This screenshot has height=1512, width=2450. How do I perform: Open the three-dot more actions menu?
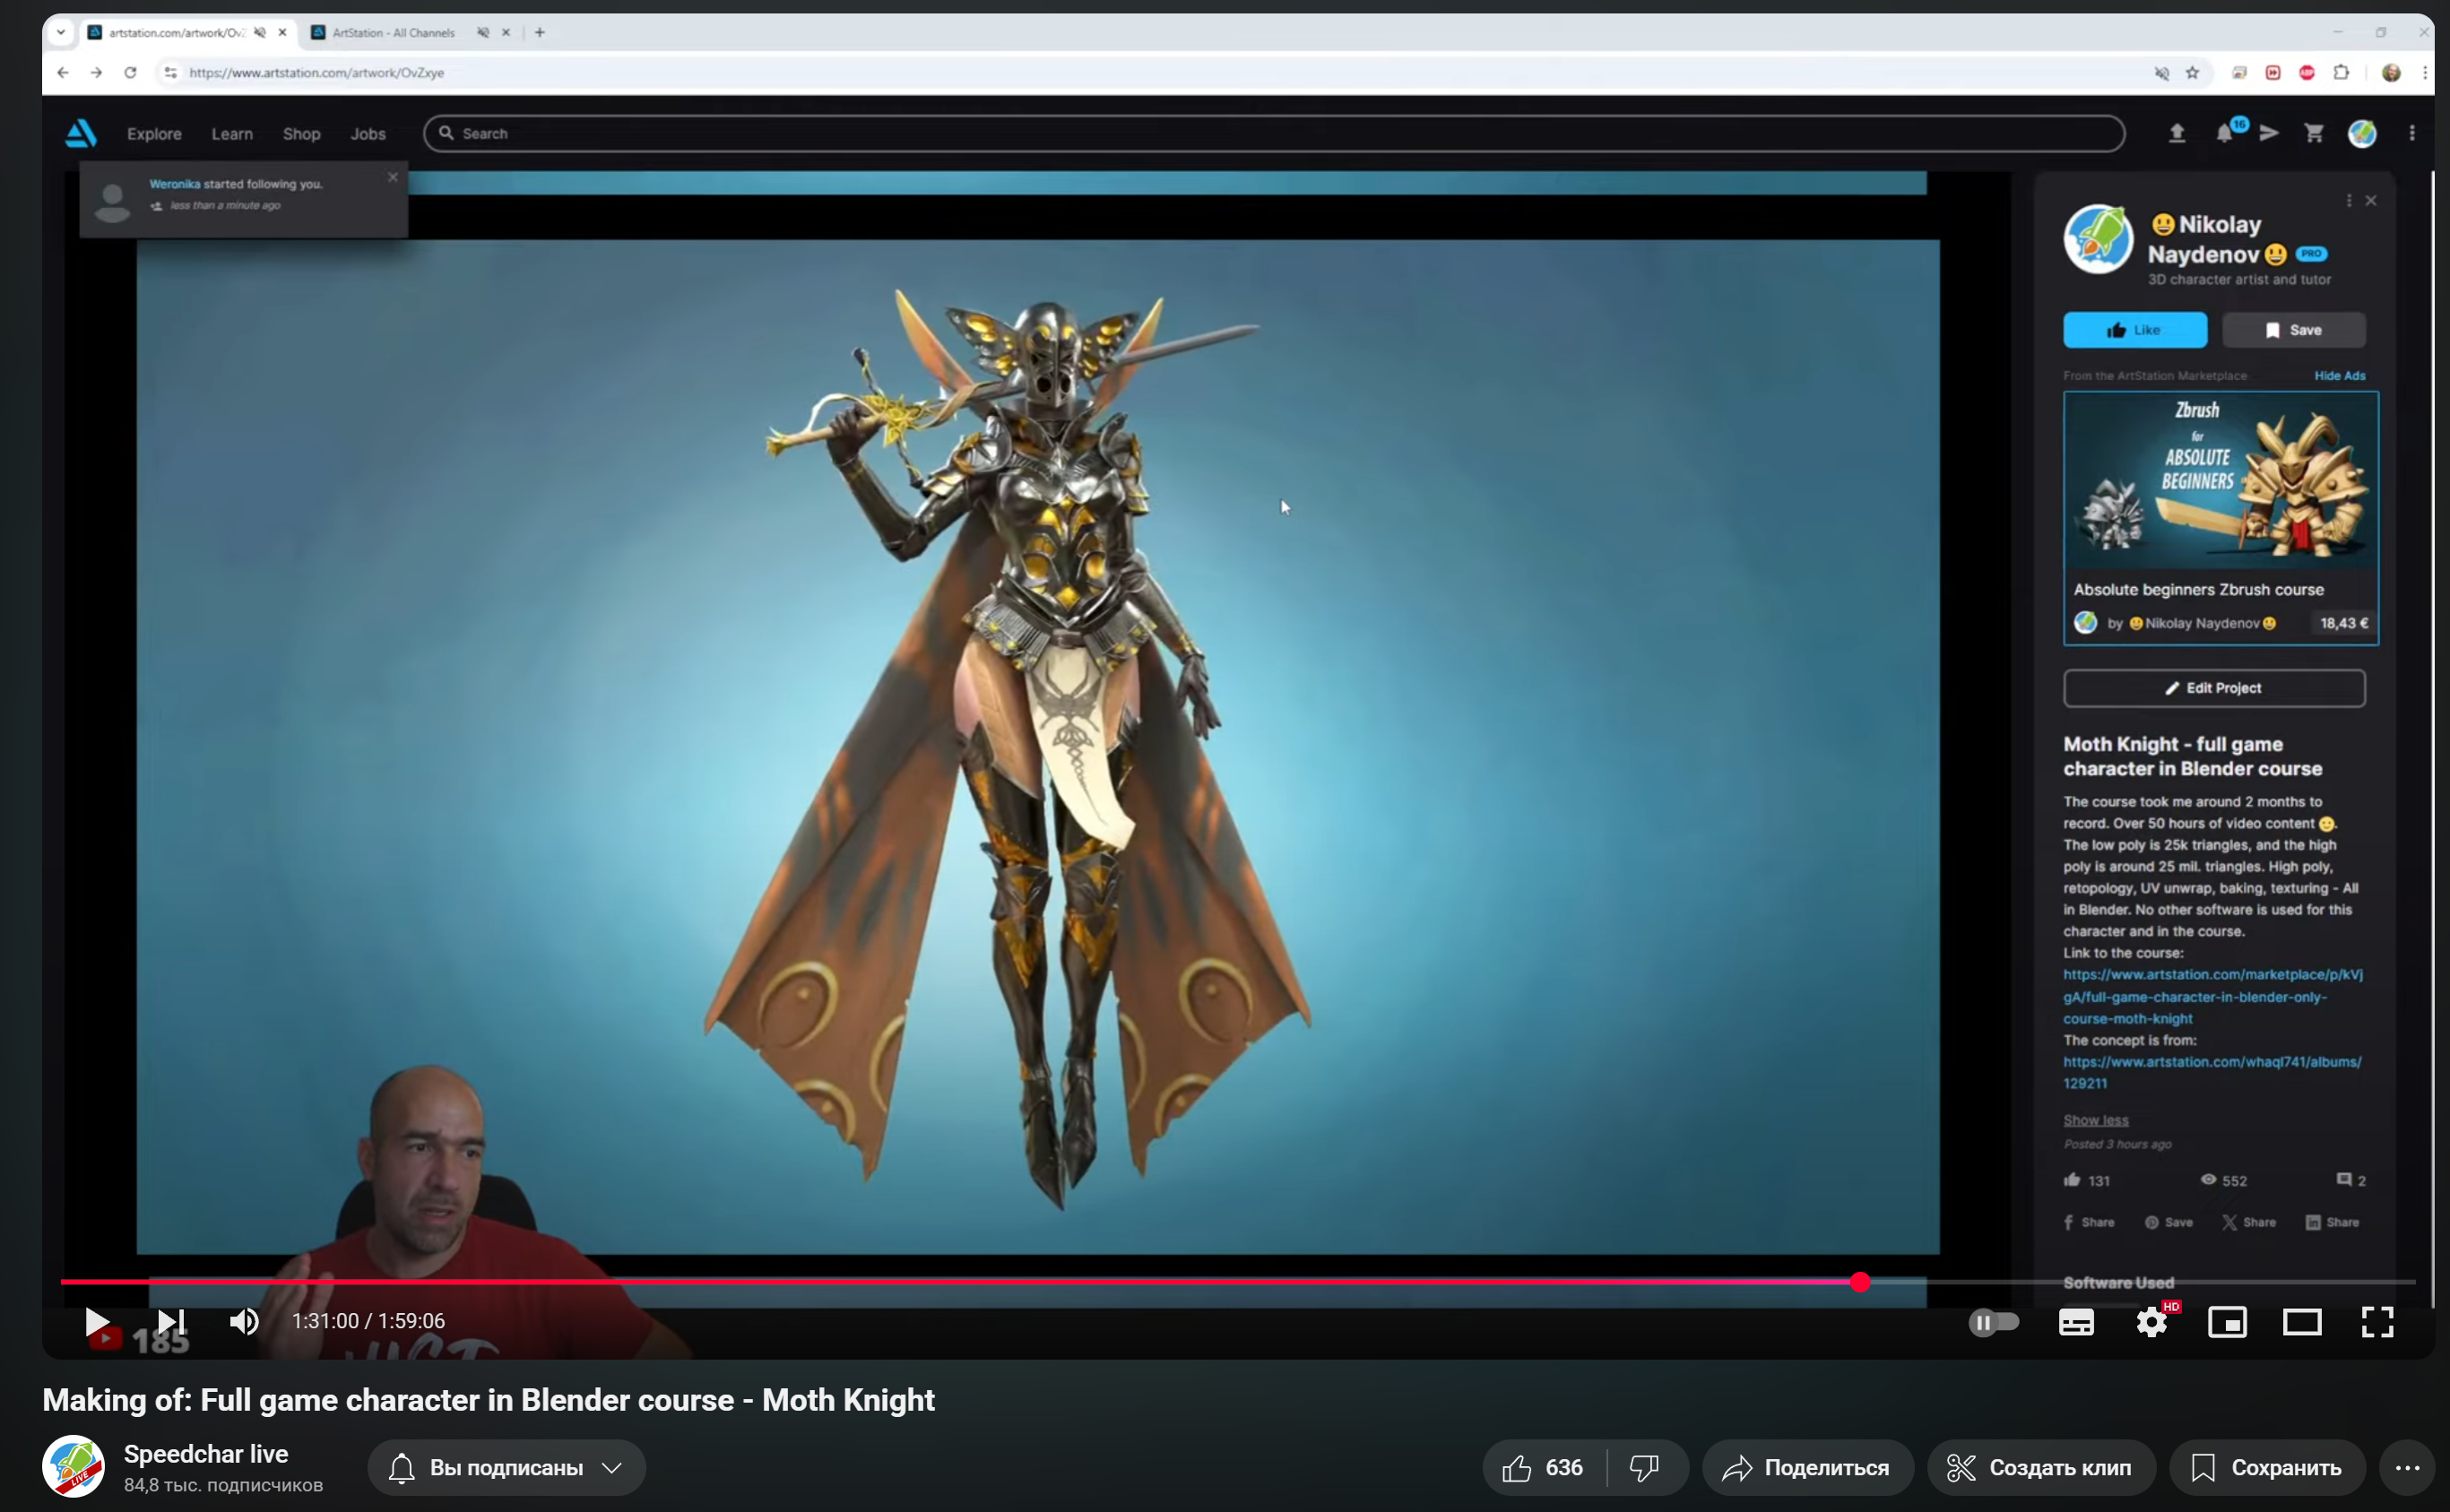2407,1467
